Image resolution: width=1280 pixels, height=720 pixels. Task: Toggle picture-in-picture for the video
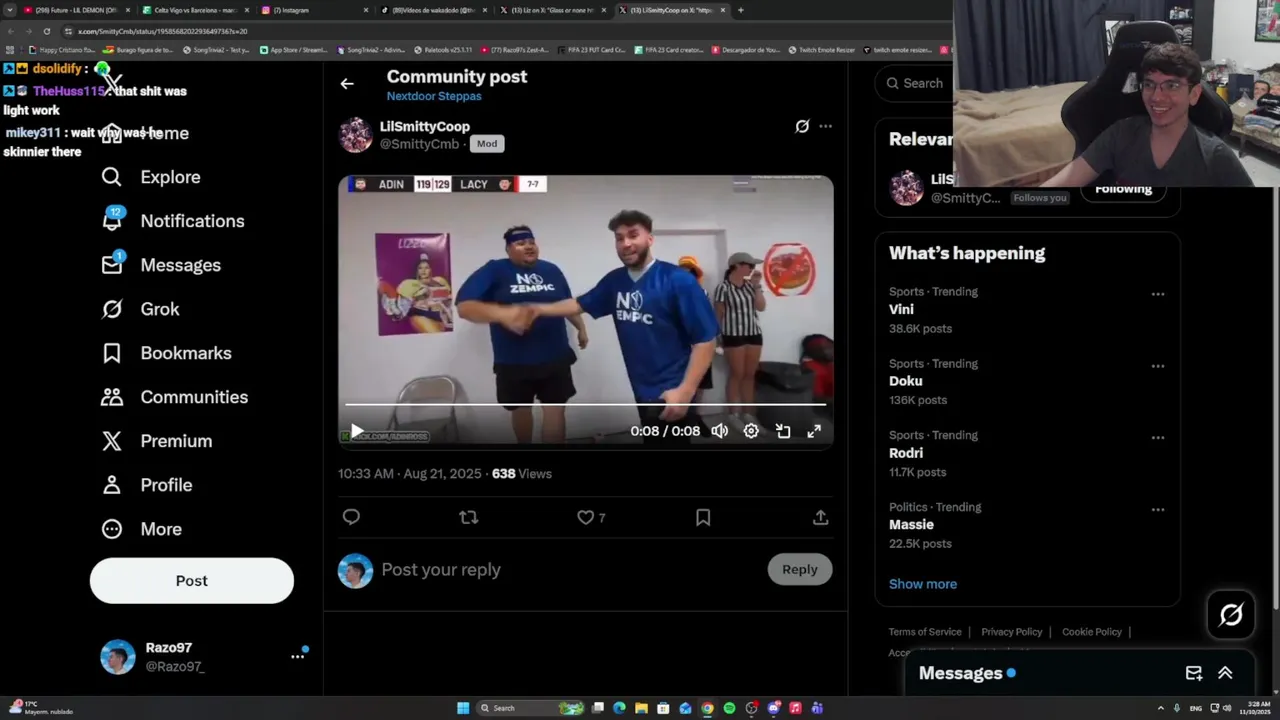pos(783,431)
